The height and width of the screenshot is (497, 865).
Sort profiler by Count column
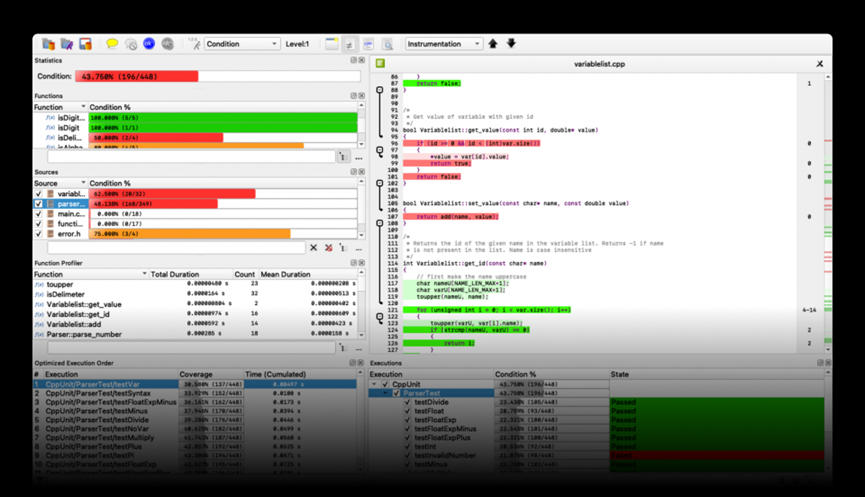click(x=245, y=274)
